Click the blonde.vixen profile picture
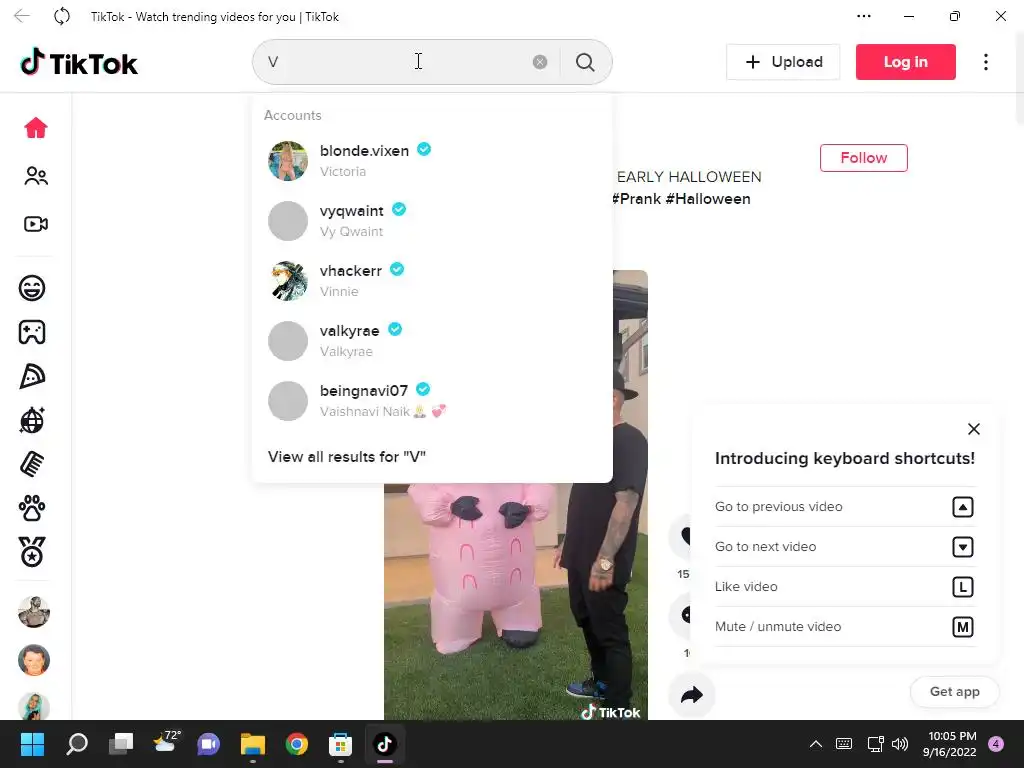 pyautogui.click(x=288, y=161)
